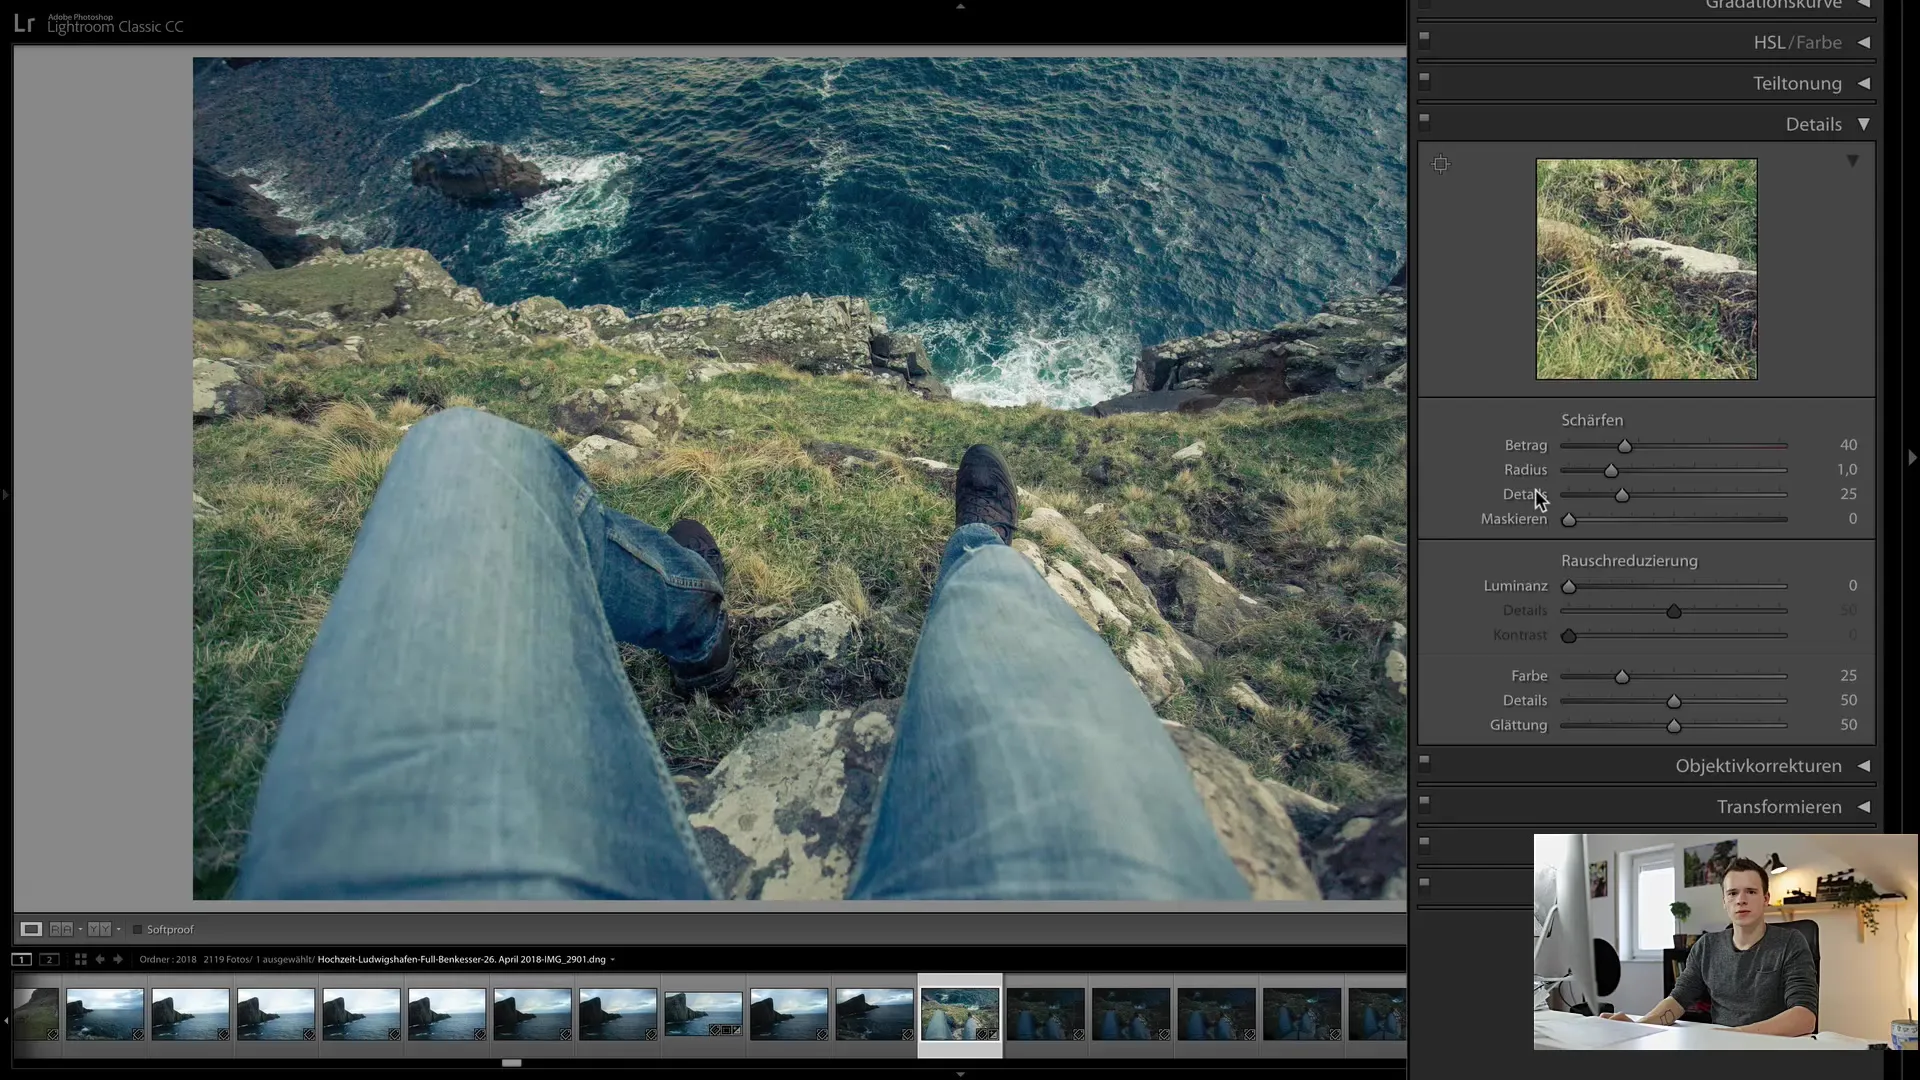Image resolution: width=1920 pixels, height=1080 pixels.
Task: Go back using the left arrow above filmstrip
Action: coord(99,959)
